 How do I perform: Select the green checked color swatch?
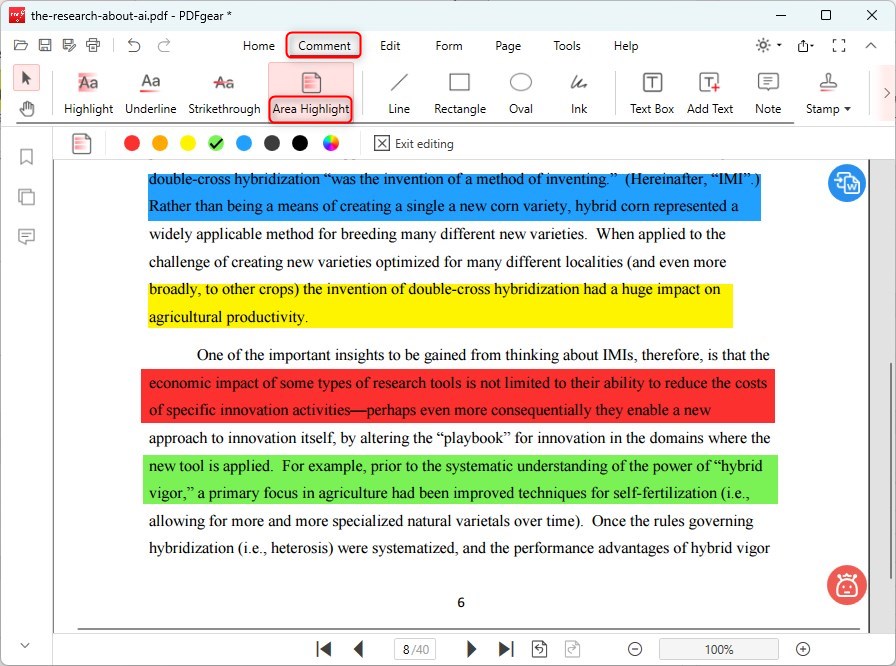pyautogui.click(x=216, y=143)
